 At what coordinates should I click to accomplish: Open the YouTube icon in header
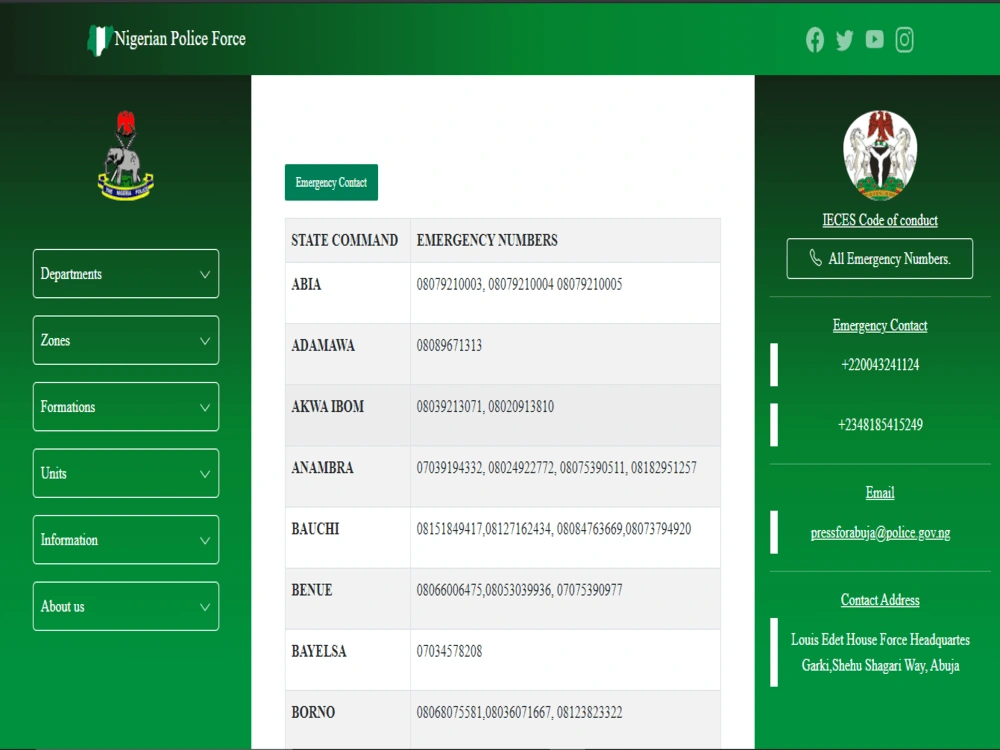(x=874, y=40)
